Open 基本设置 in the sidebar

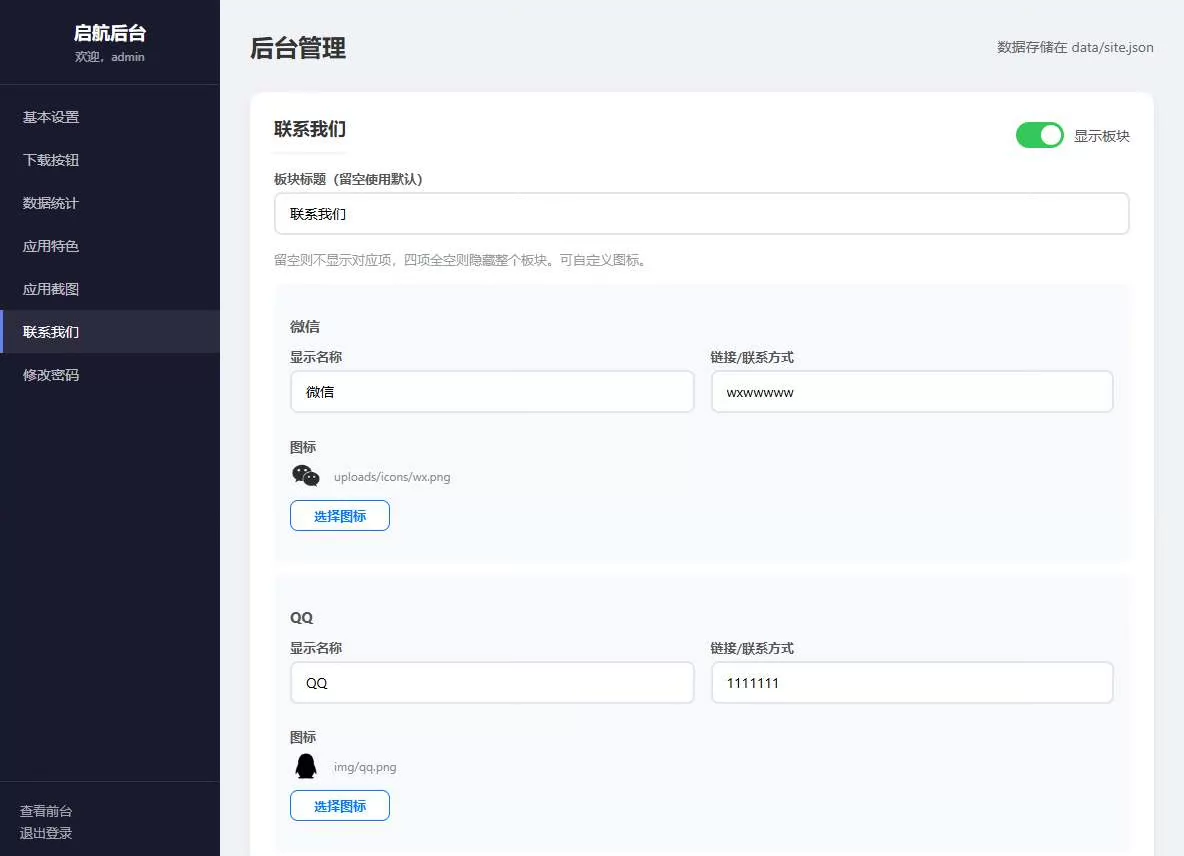[x=110, y=117]
